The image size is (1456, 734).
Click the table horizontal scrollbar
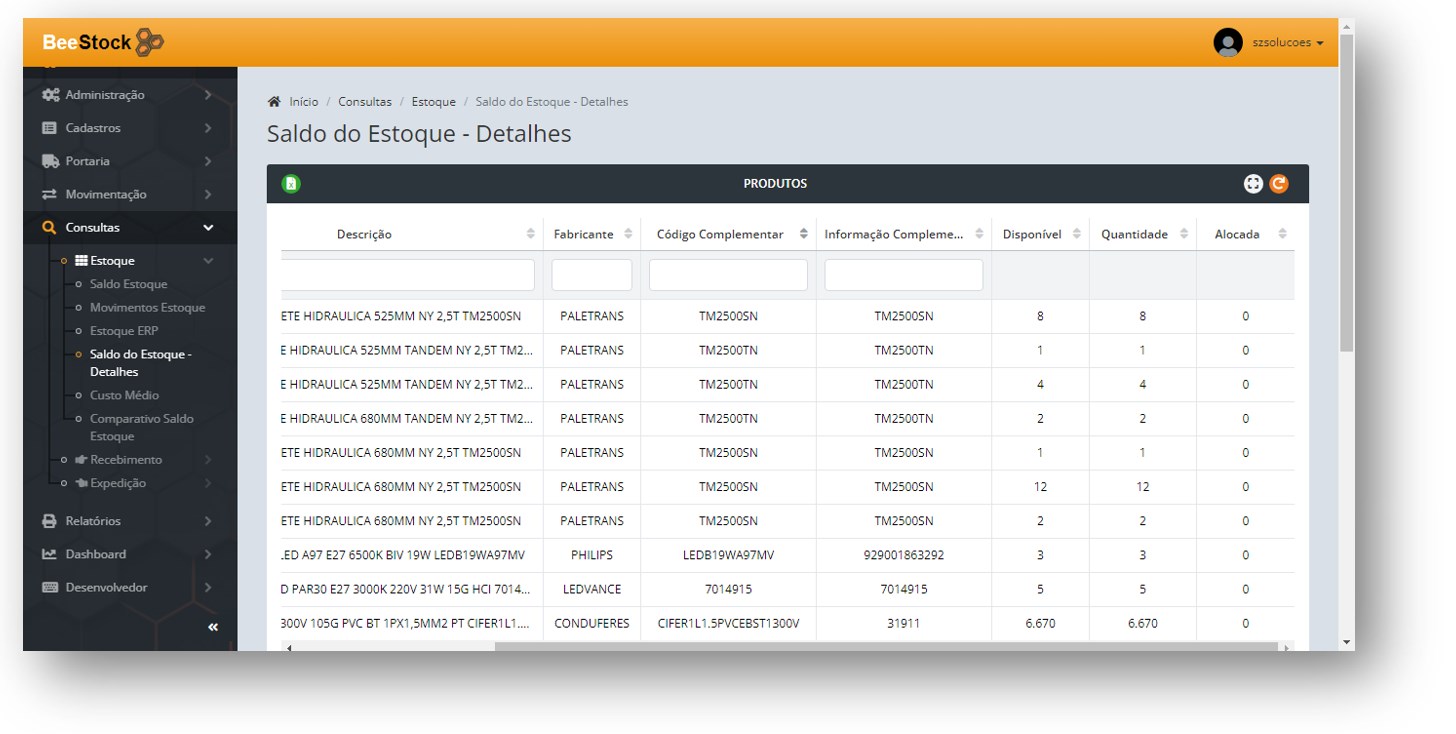point(885,647)
